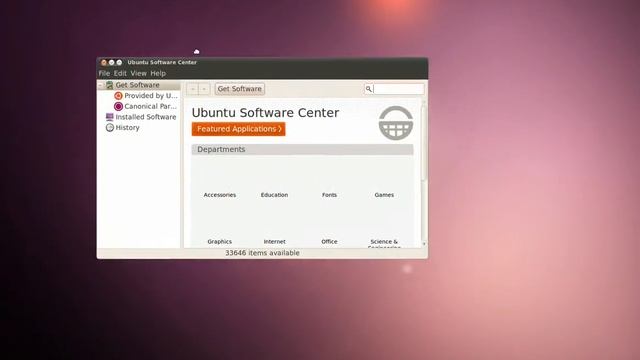Open the File menu
This screenshot has width=640, height=360.
coord(104,73)
